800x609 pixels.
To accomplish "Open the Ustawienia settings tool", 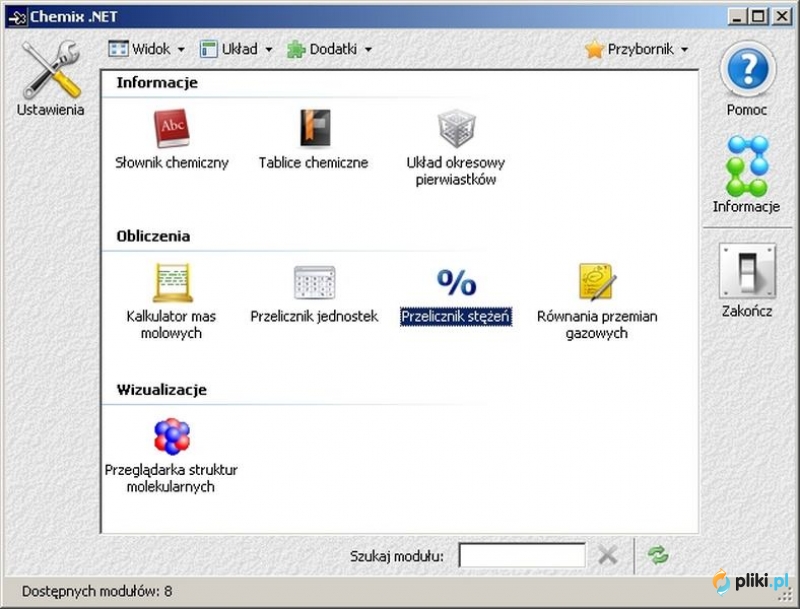I will click(51, 78).
